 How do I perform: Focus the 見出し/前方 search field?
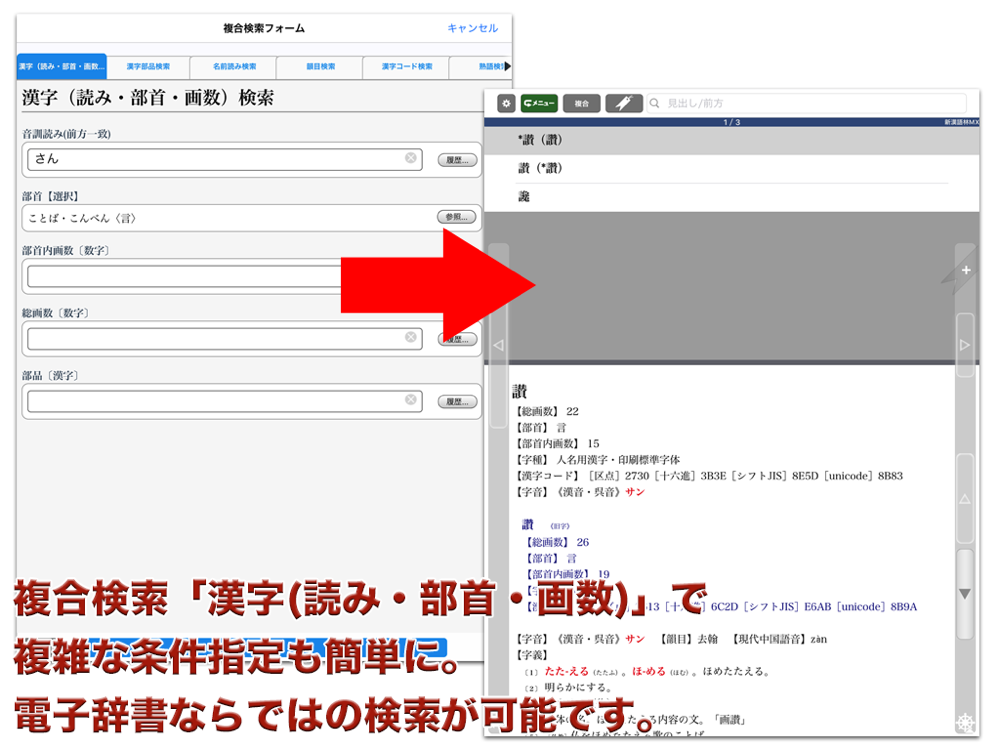807,103
